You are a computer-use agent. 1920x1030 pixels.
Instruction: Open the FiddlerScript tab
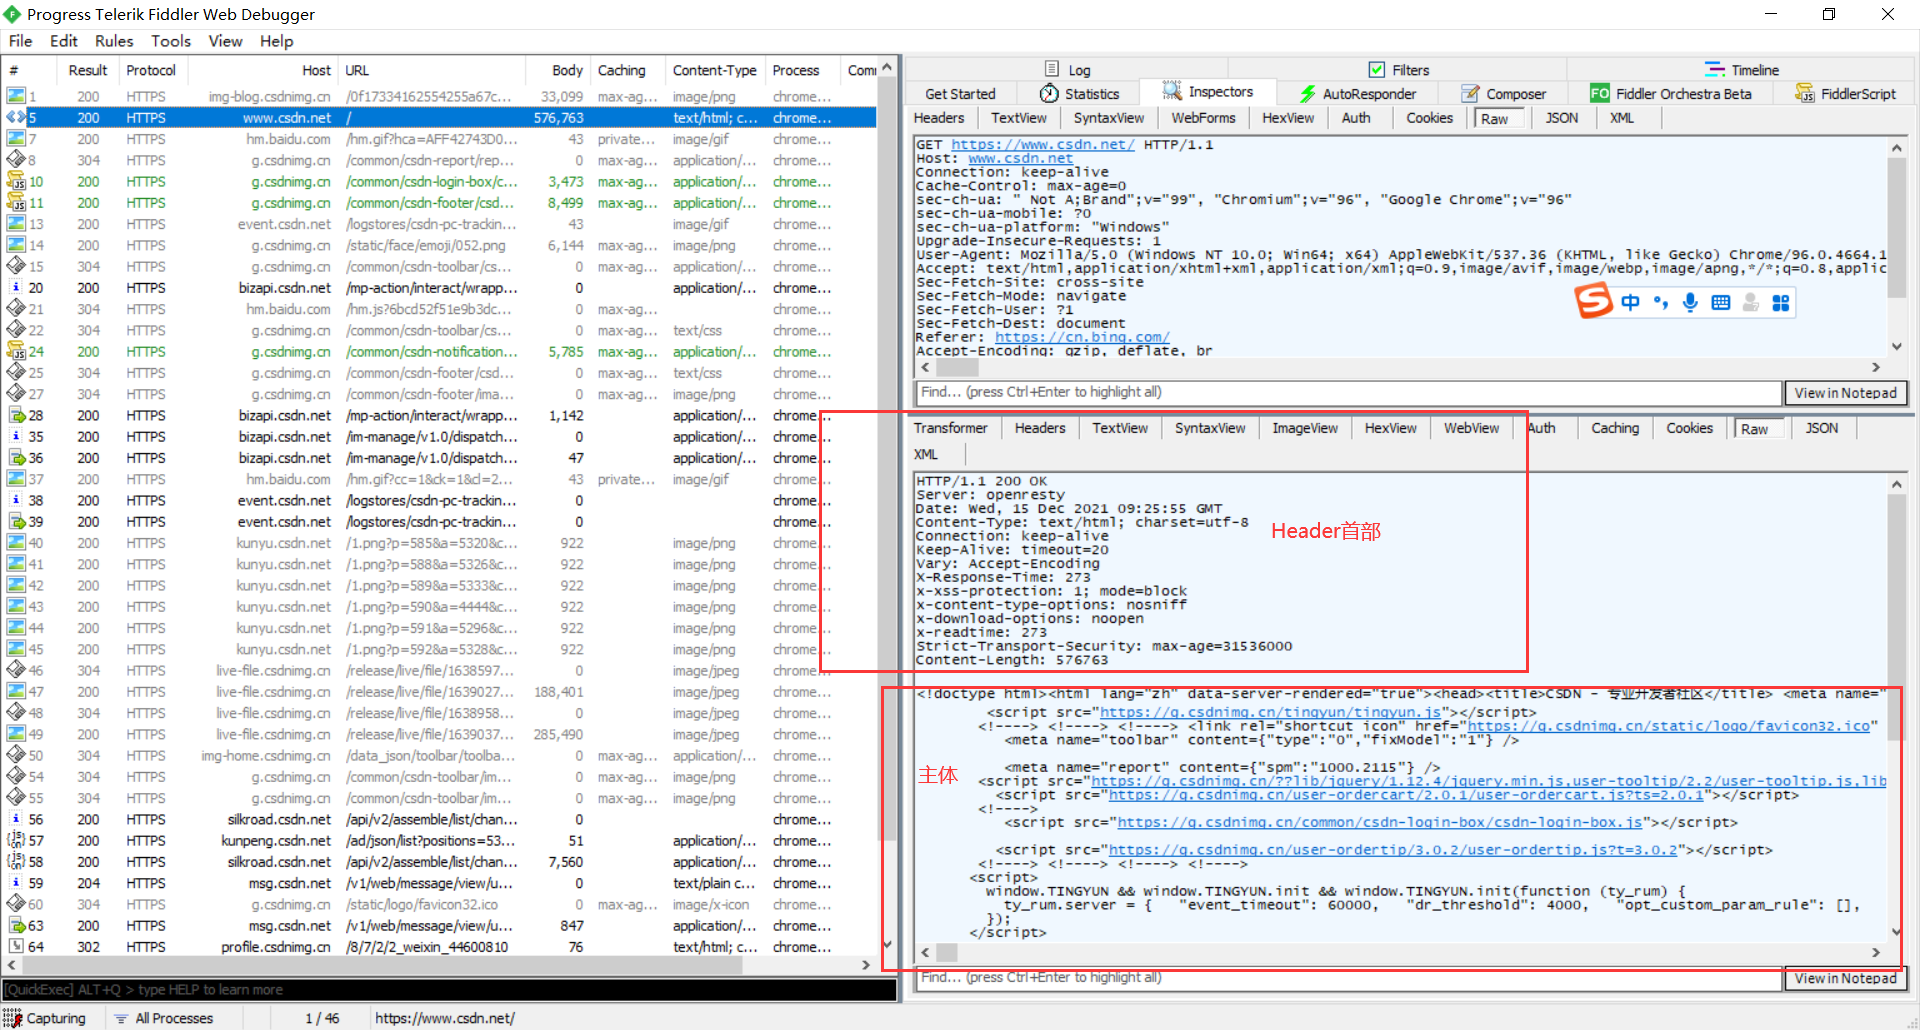pos(1846,94)
